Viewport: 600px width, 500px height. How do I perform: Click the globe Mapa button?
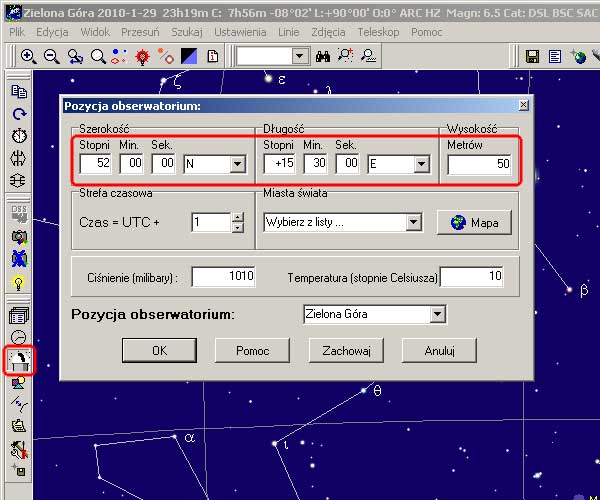coord(474,222)
